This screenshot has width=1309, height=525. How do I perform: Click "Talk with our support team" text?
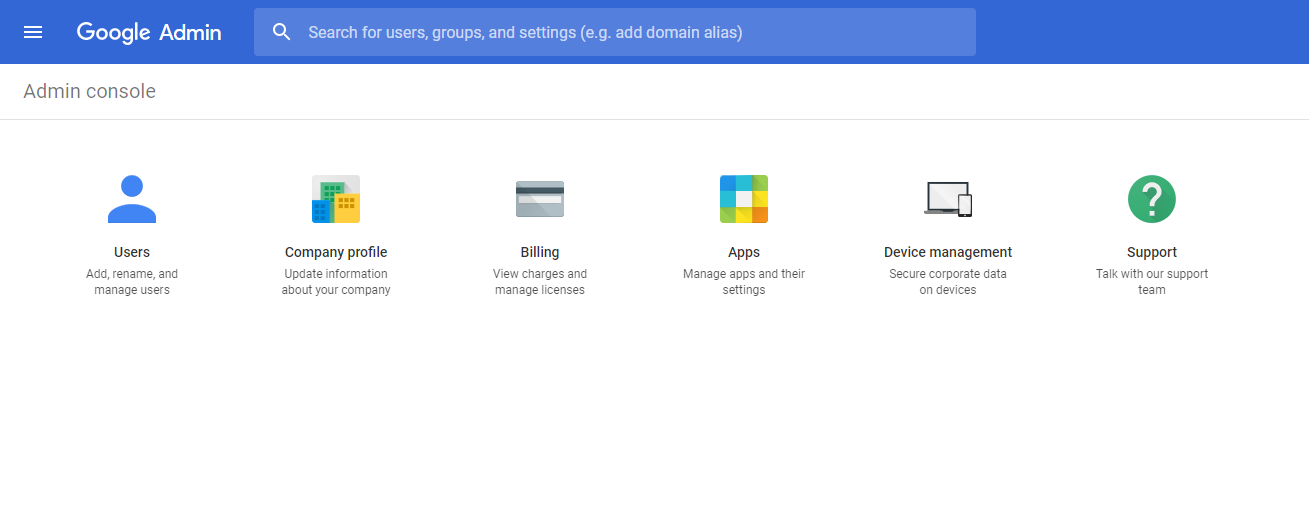[1152, 282]
